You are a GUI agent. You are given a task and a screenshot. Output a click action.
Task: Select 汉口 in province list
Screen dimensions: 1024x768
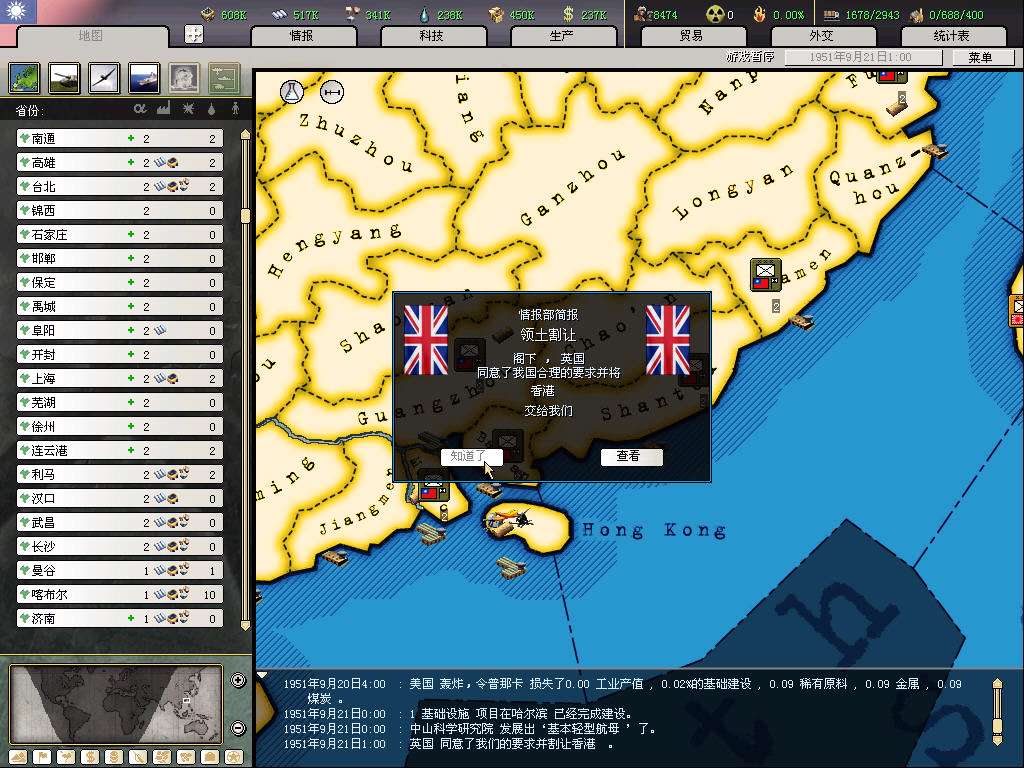[120, 498]
